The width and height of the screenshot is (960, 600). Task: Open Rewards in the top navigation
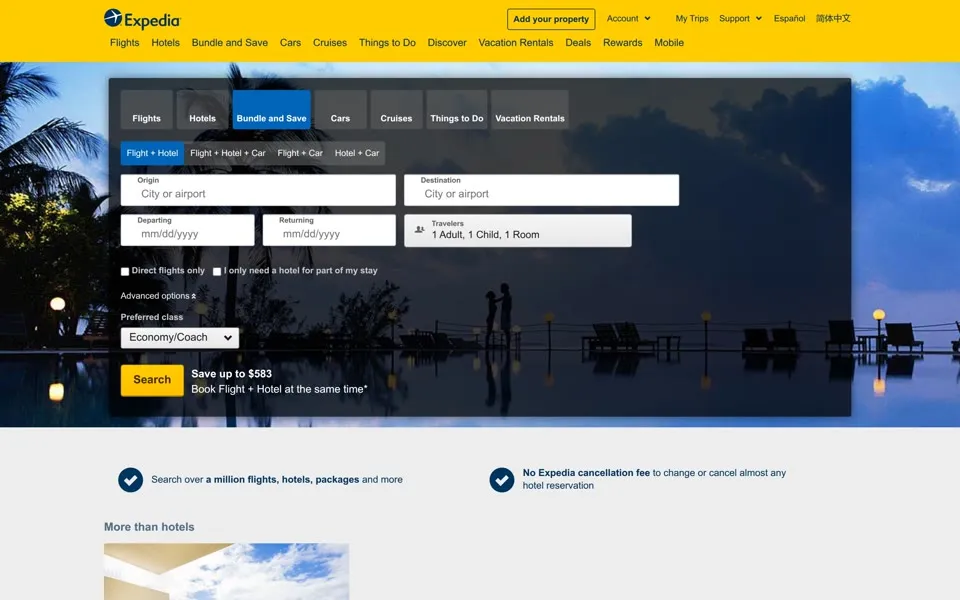pos(623,43)
